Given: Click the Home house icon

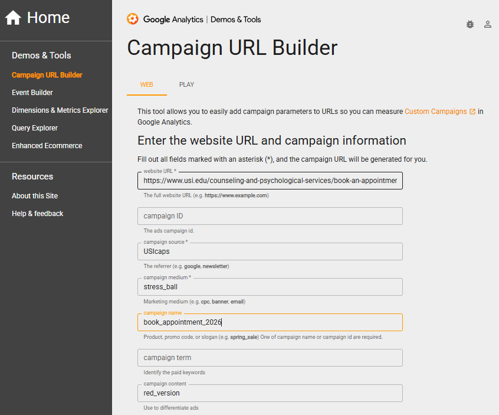Looking at the screenshot, I should [13, 18].
